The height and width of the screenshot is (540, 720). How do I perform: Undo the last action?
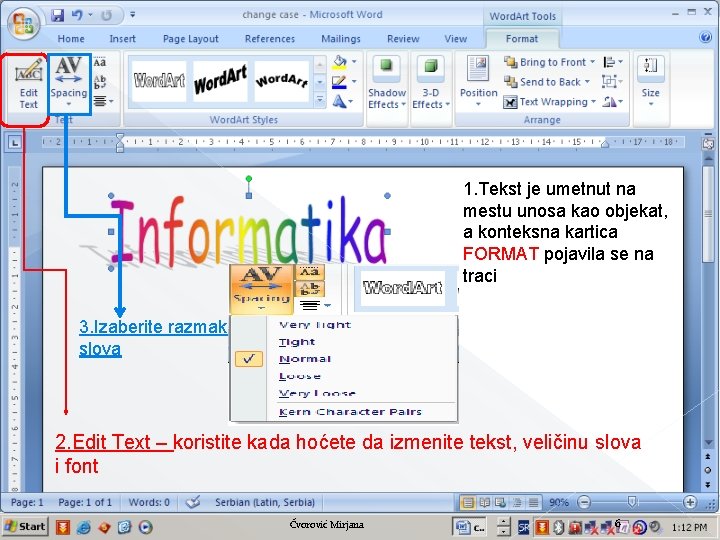coord(77,15)
